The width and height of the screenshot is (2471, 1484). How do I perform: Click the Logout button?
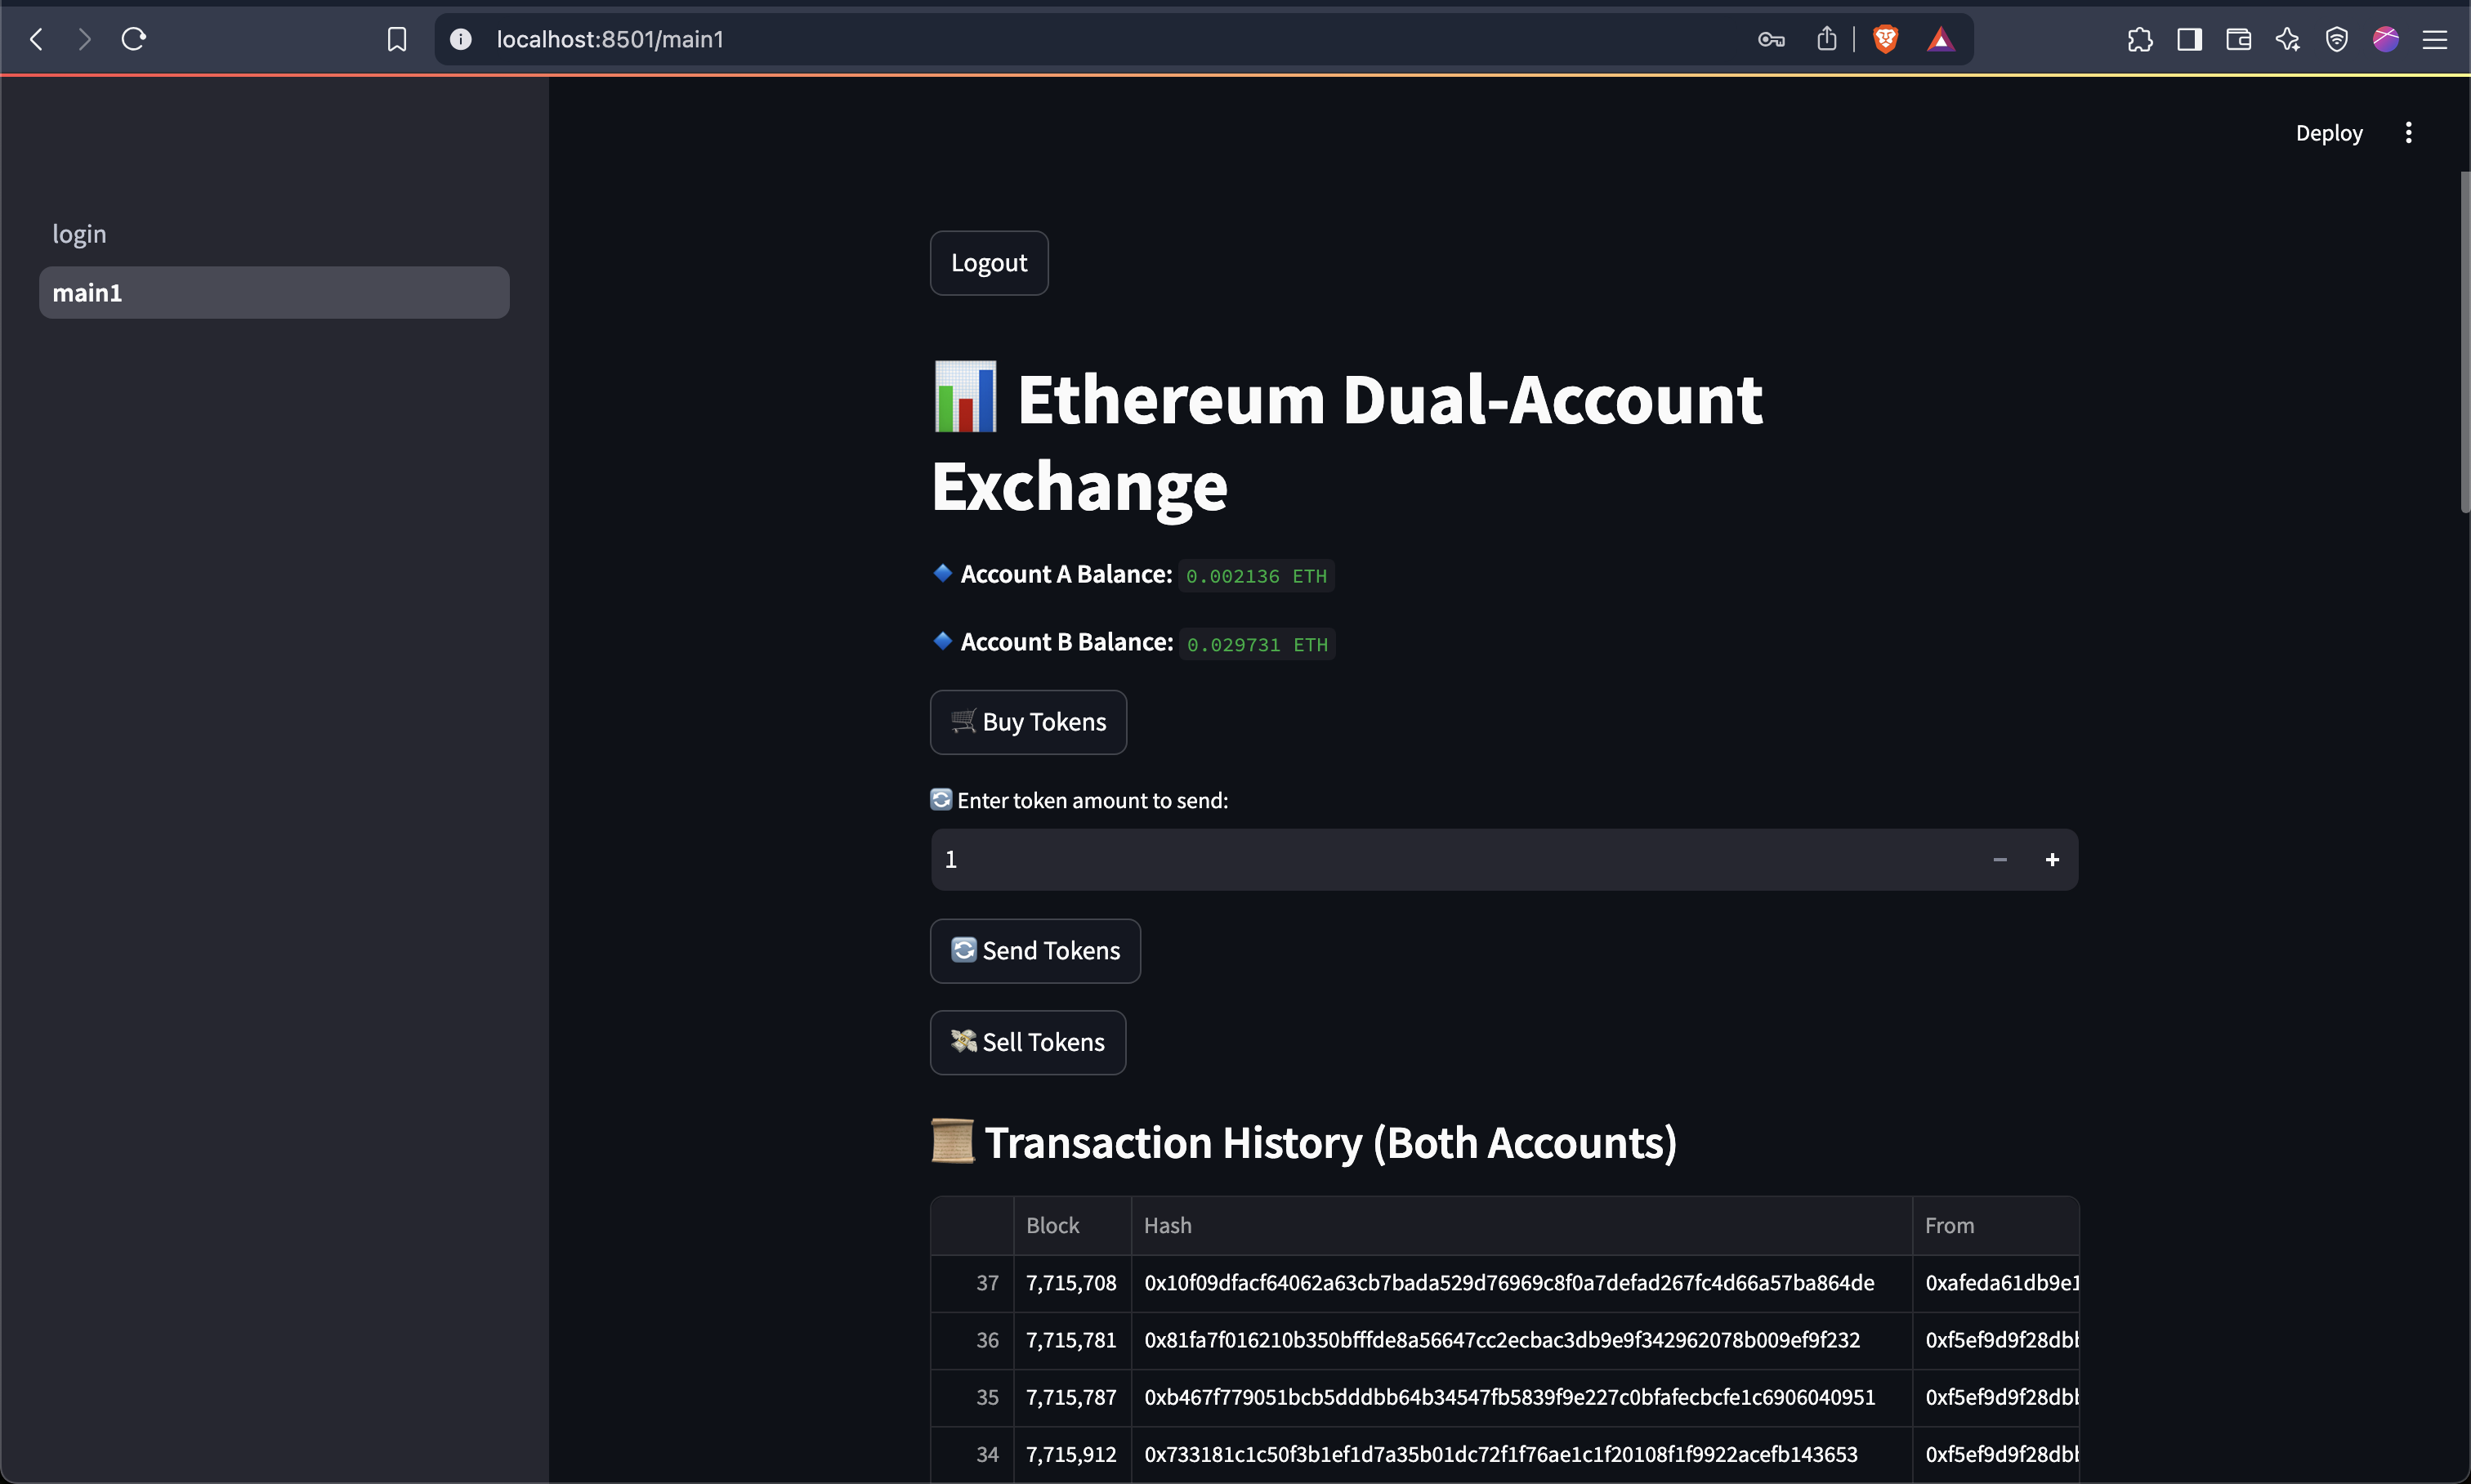[x=988, y=263]
